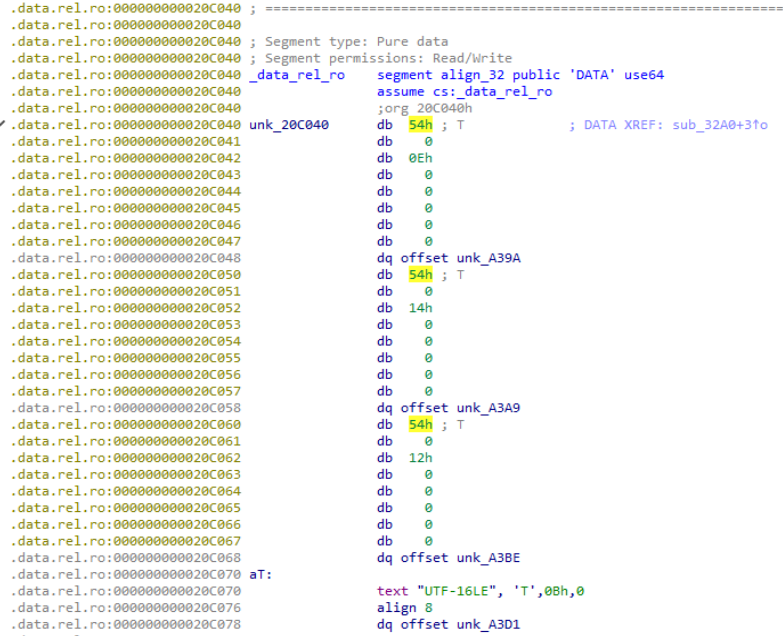The width and height of the screenshot is (783, 636).
Task: Click the arrow marker left of unk_20C040 line
Action: tap(6, 125)
